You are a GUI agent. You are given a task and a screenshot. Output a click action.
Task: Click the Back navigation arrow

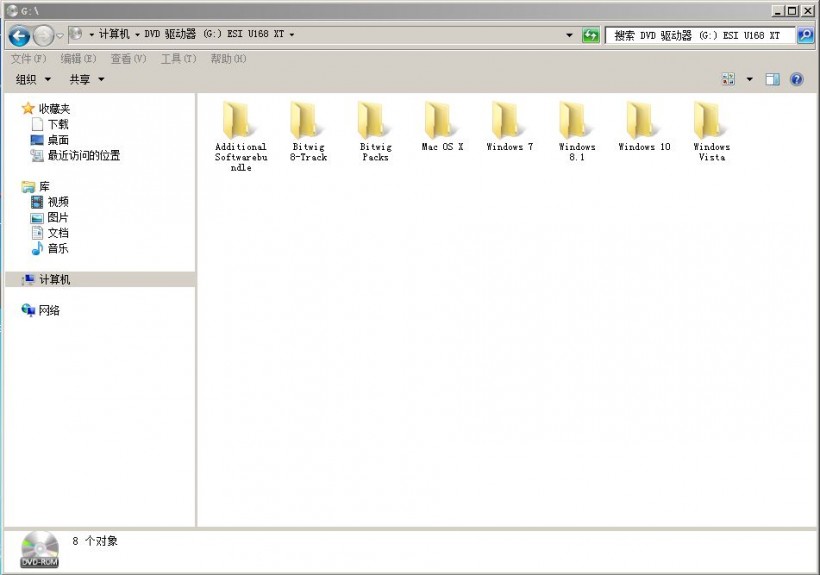point(18,36)
